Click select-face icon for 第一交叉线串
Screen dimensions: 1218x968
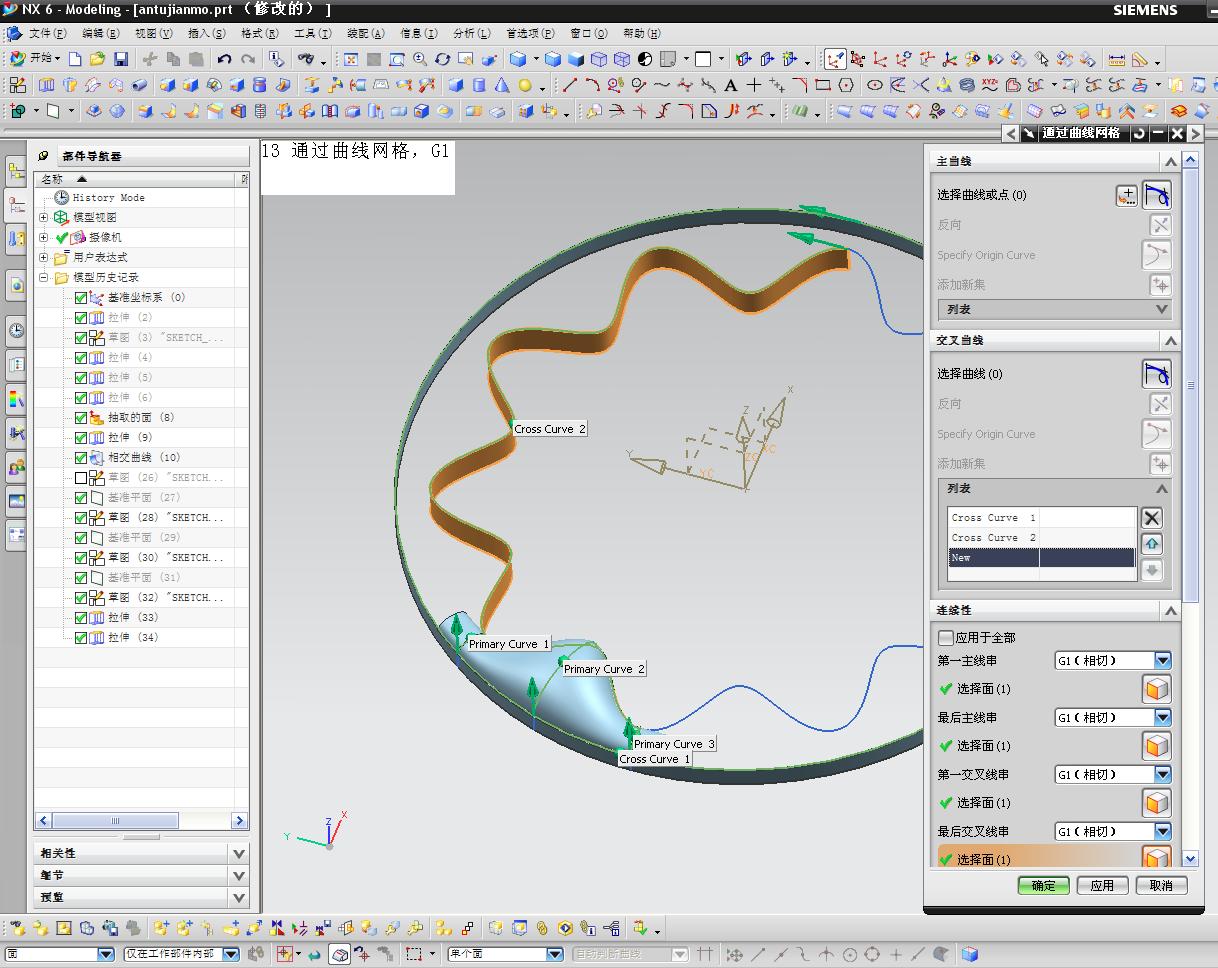point(1157,803)
